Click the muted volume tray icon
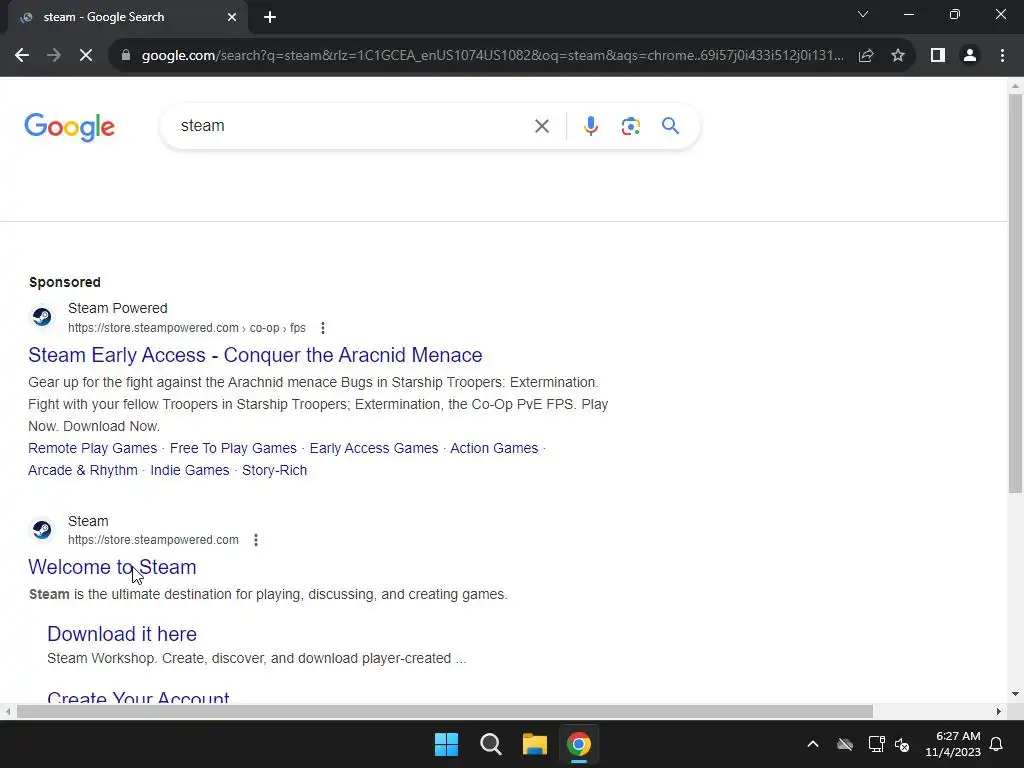The width and height of the screenshot is (1024, 768). pyautogui.click(x=903, y=744)
